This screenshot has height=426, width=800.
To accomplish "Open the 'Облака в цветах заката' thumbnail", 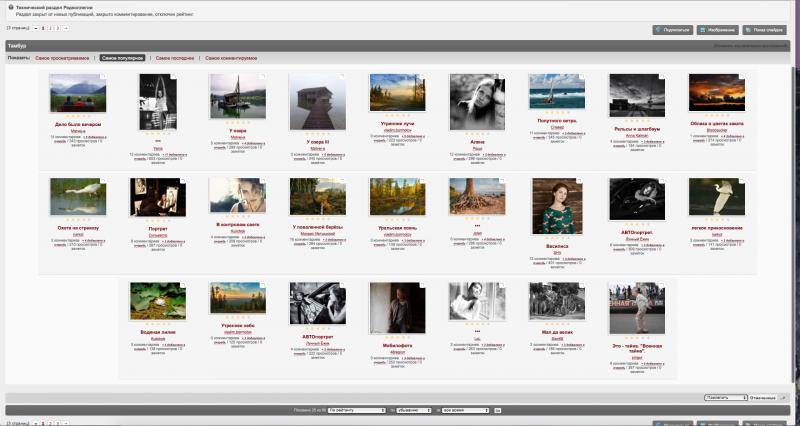I will (x=717, y=92).
